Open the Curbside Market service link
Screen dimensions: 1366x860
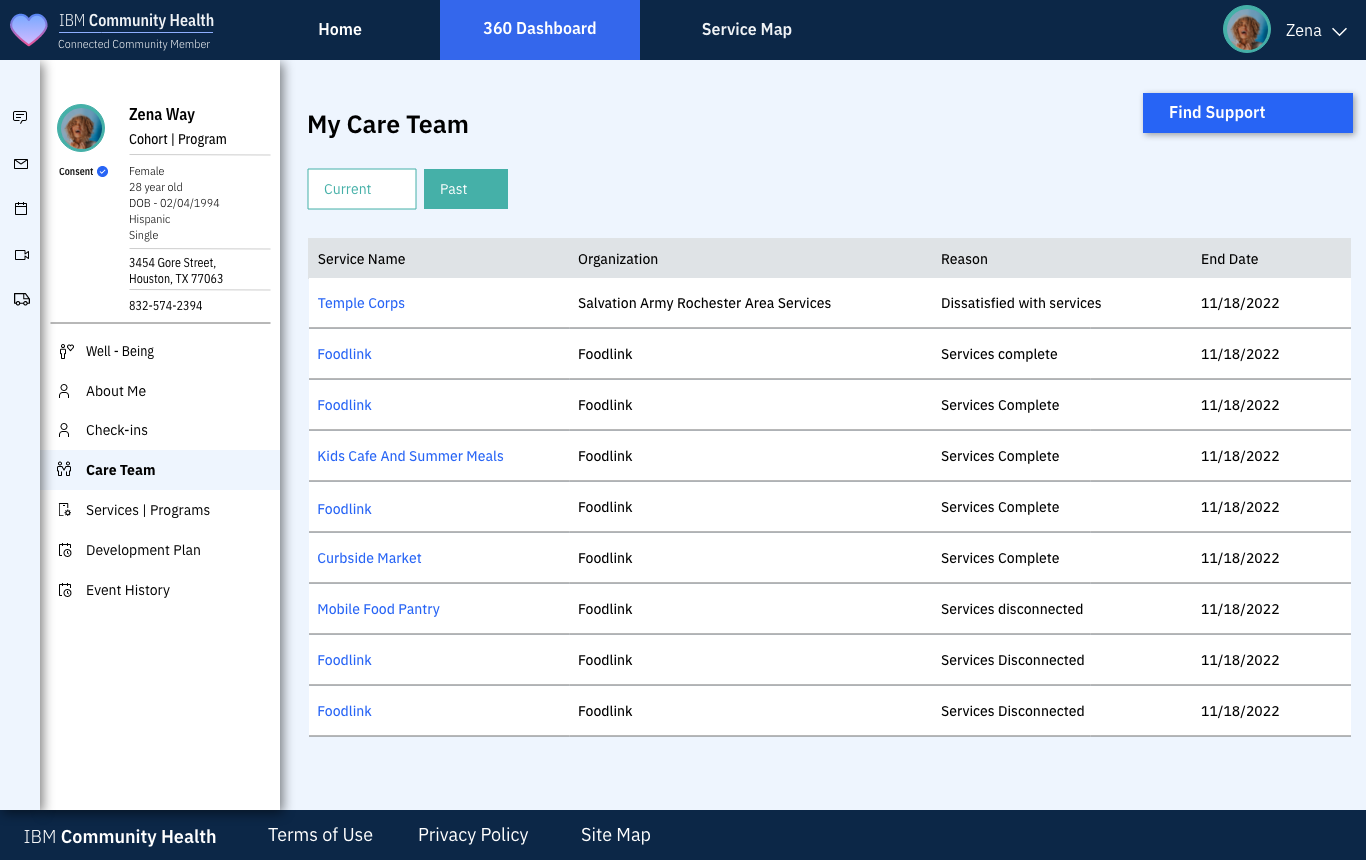(369, 558)
